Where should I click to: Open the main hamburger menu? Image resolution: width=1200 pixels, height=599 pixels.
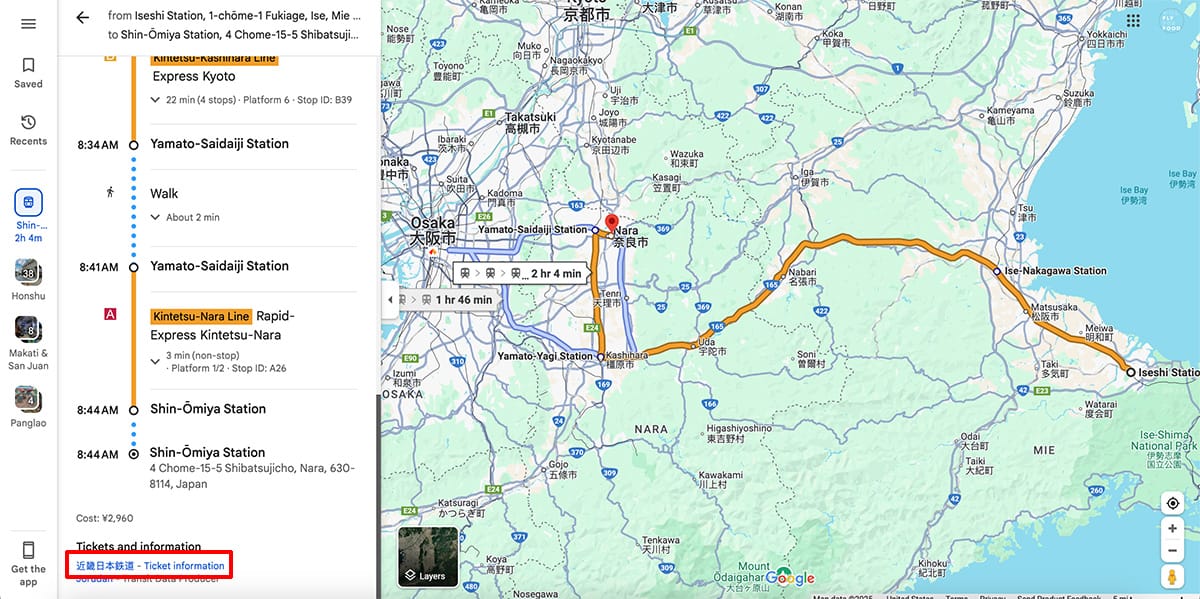(28, 24)
